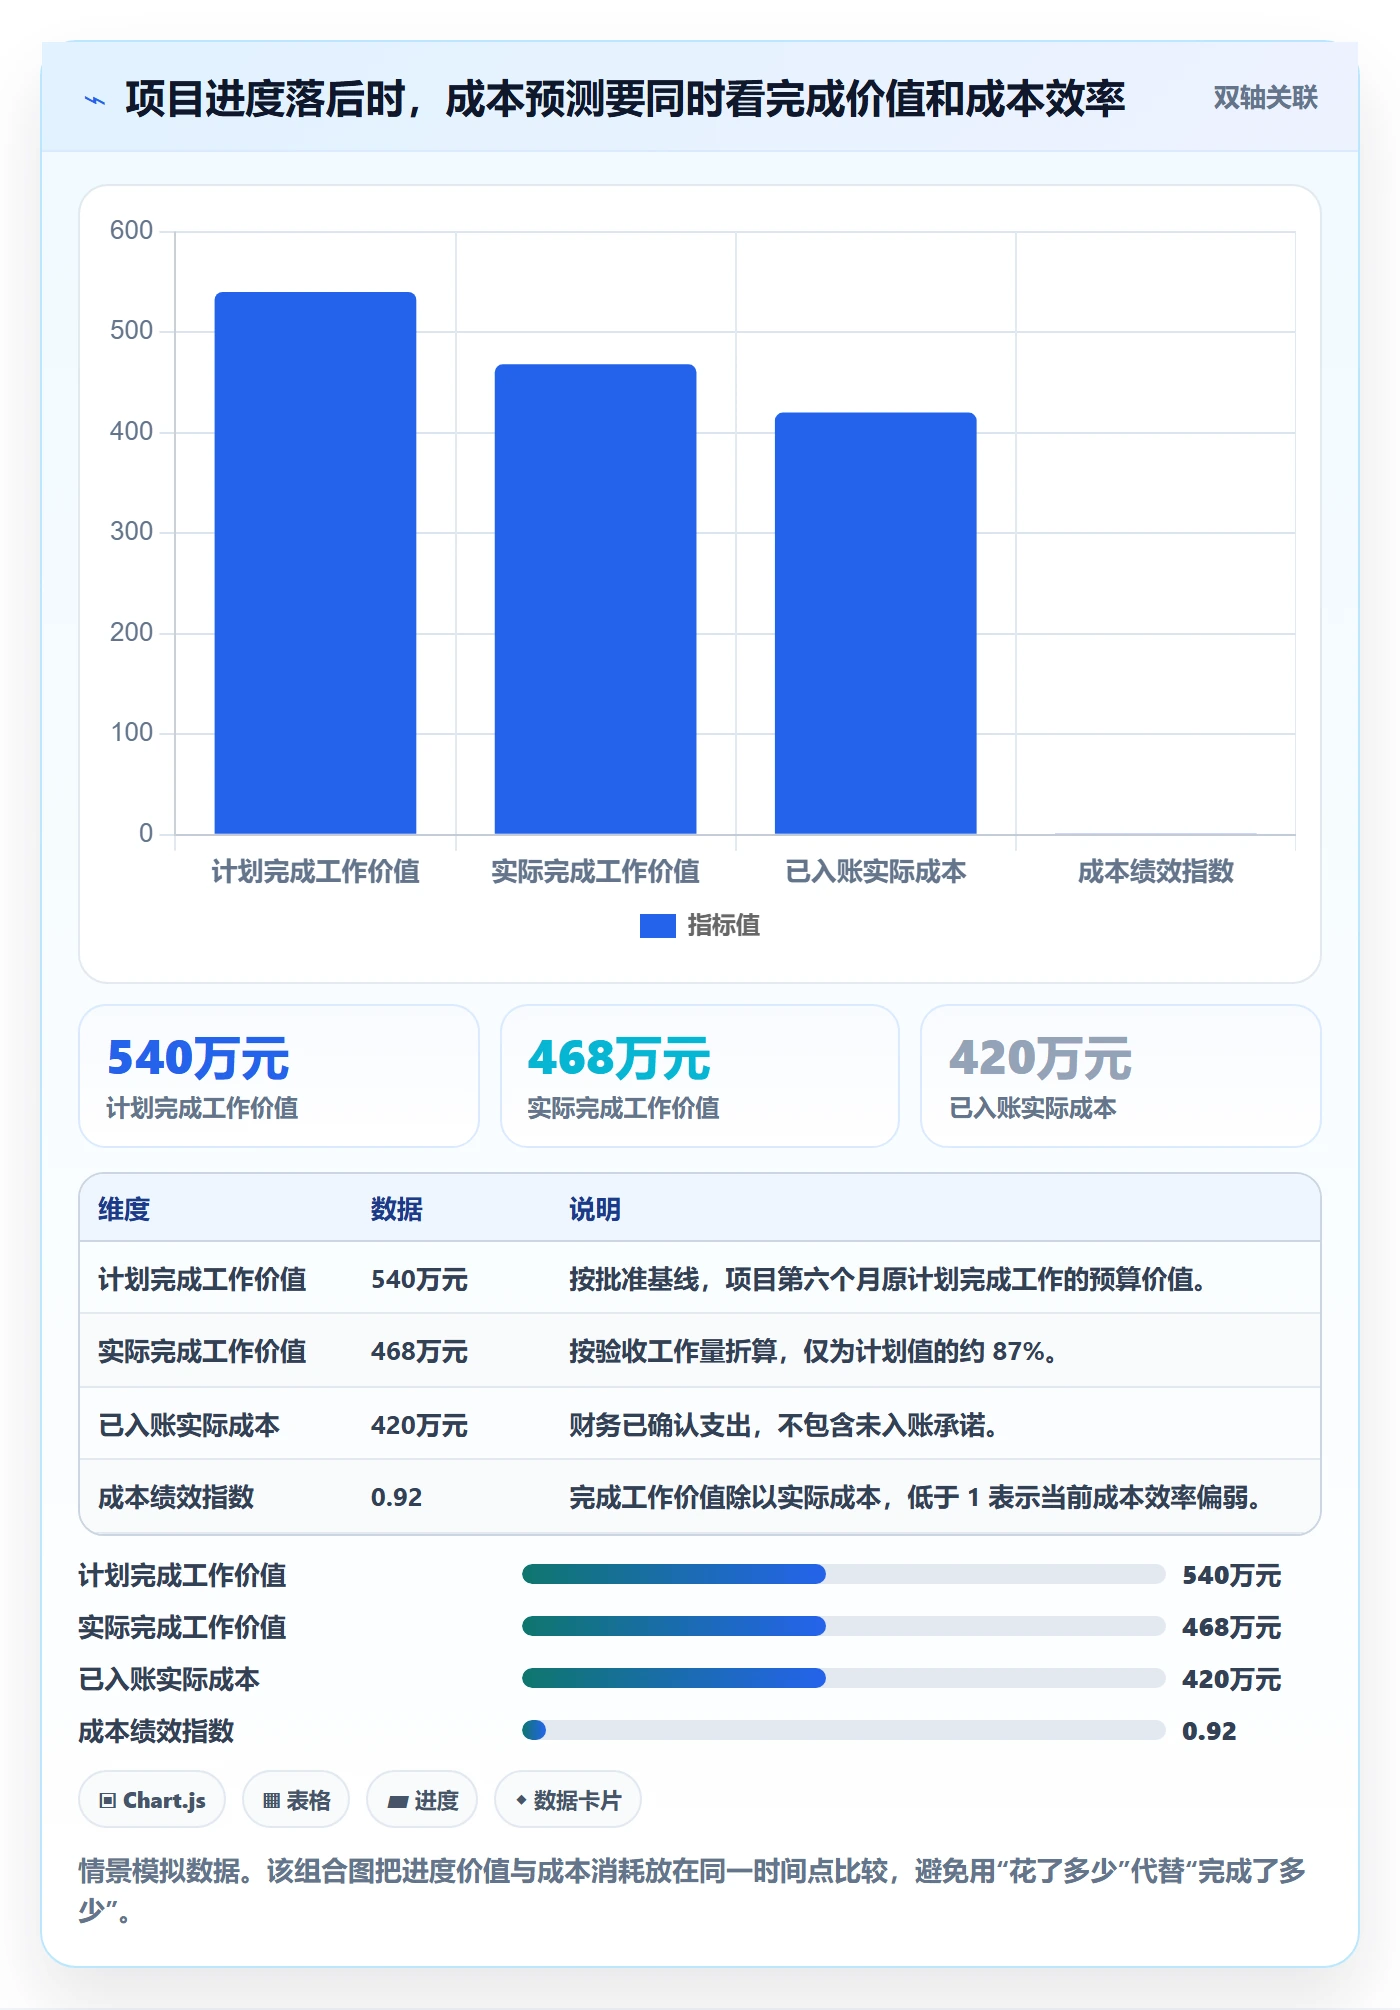Click the 数据卡片 tag chip
Image resolution: width=1400 pixels, height=2010 pixels.
click(568, 1800)
